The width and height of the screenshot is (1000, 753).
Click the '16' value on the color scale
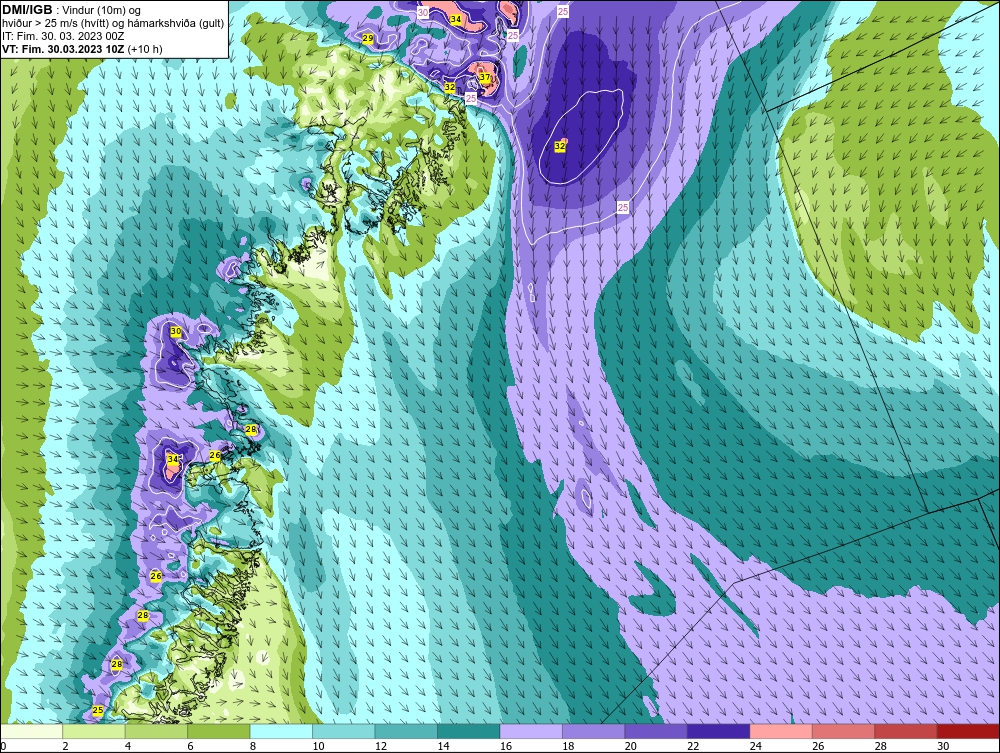click(506, 746)
